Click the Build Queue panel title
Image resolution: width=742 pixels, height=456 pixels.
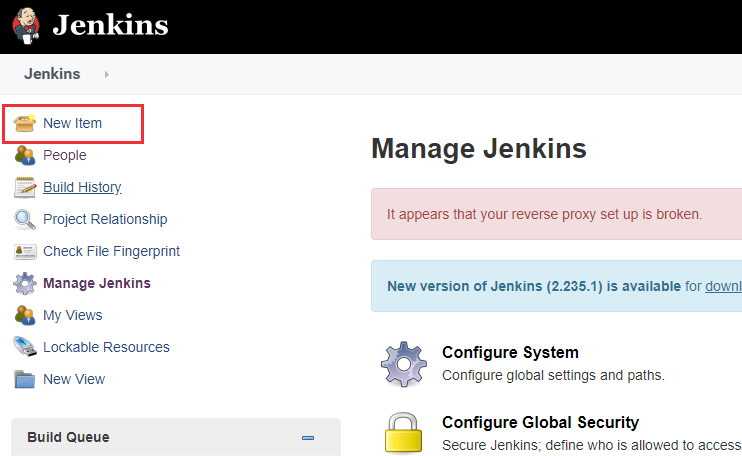point(68,437)
